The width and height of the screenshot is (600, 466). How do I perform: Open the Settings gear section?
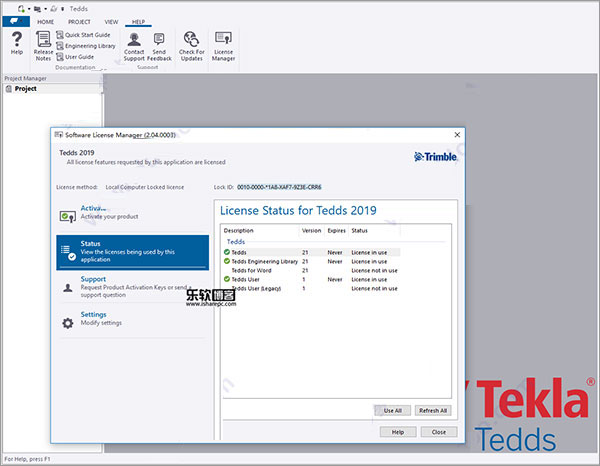click(x=132, y=319)
